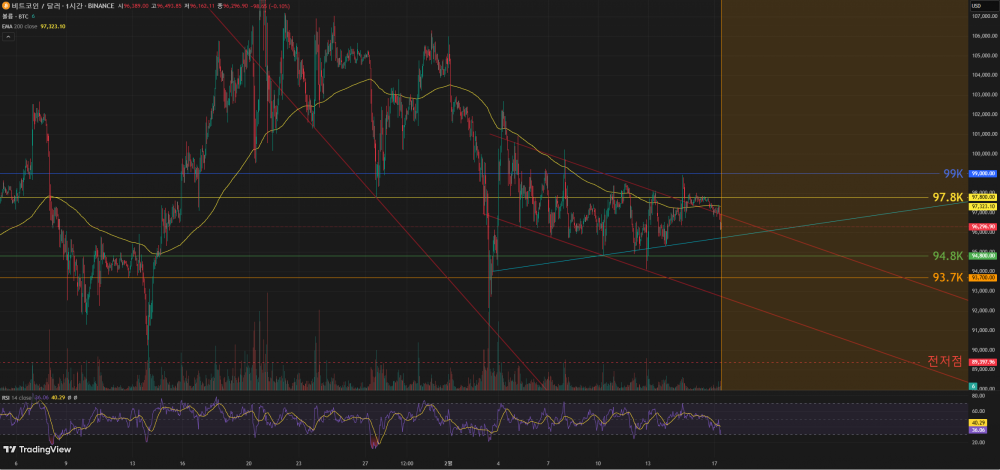
Task: Click the orange 93.7K text label
Action: pos(946,277)
